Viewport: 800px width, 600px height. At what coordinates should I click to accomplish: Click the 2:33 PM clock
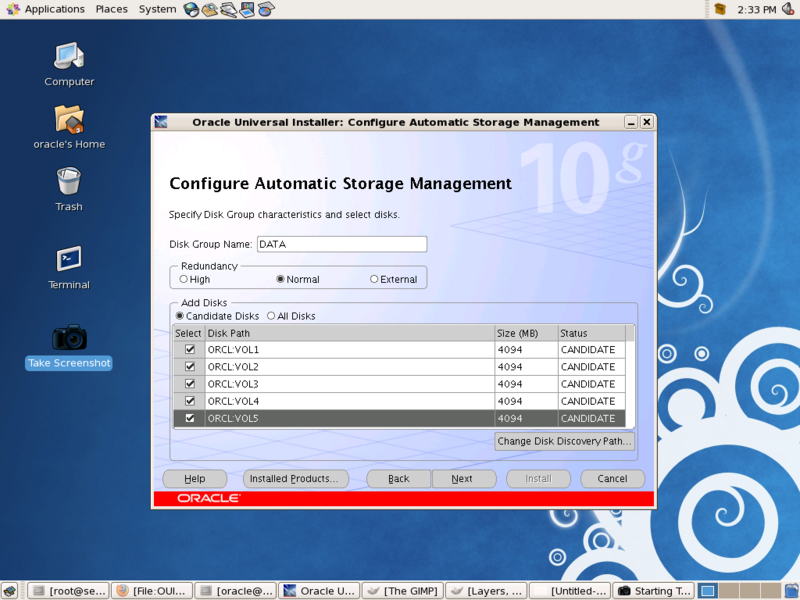(x=757, y=9)
